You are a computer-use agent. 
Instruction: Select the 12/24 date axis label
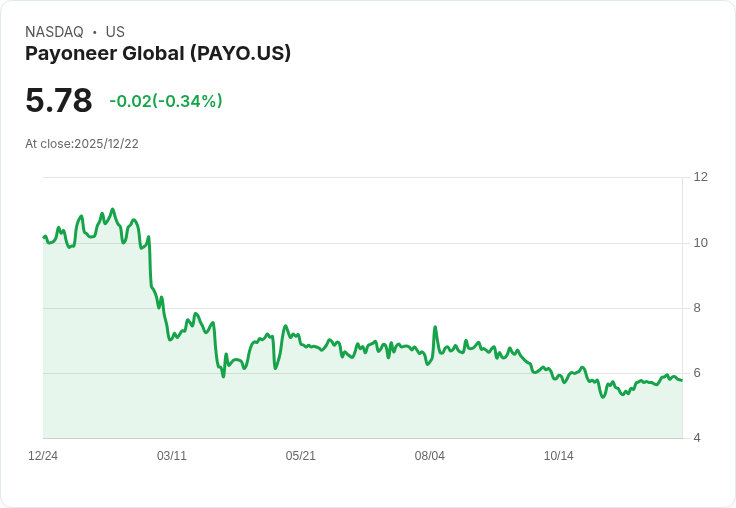click(43, 456)
